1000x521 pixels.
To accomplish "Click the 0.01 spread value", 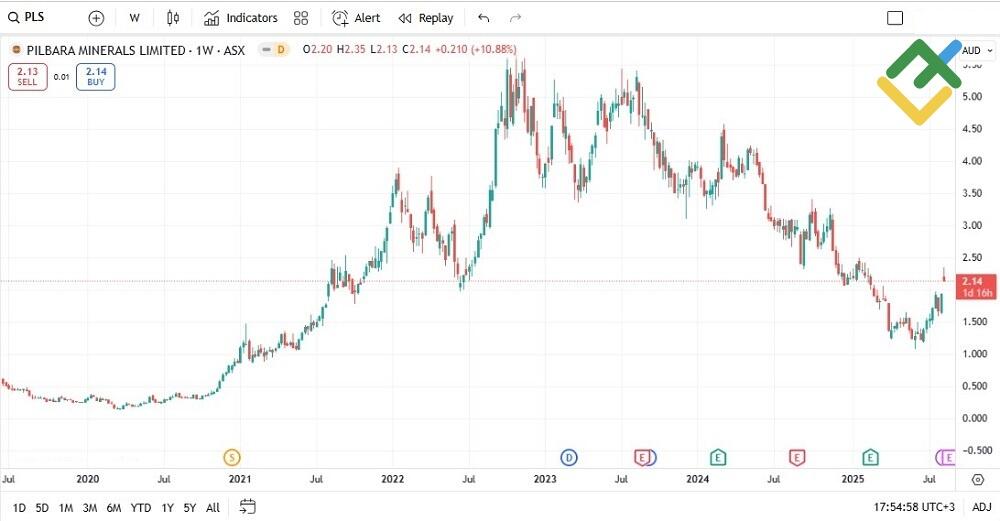I will click(x=61, y=77).
